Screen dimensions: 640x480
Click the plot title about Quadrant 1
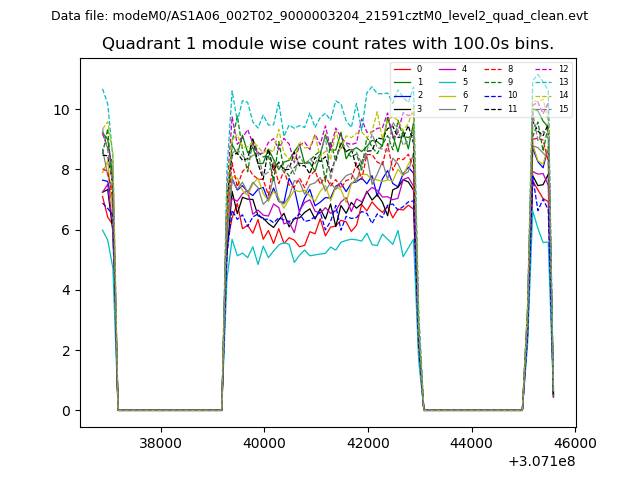328,44
